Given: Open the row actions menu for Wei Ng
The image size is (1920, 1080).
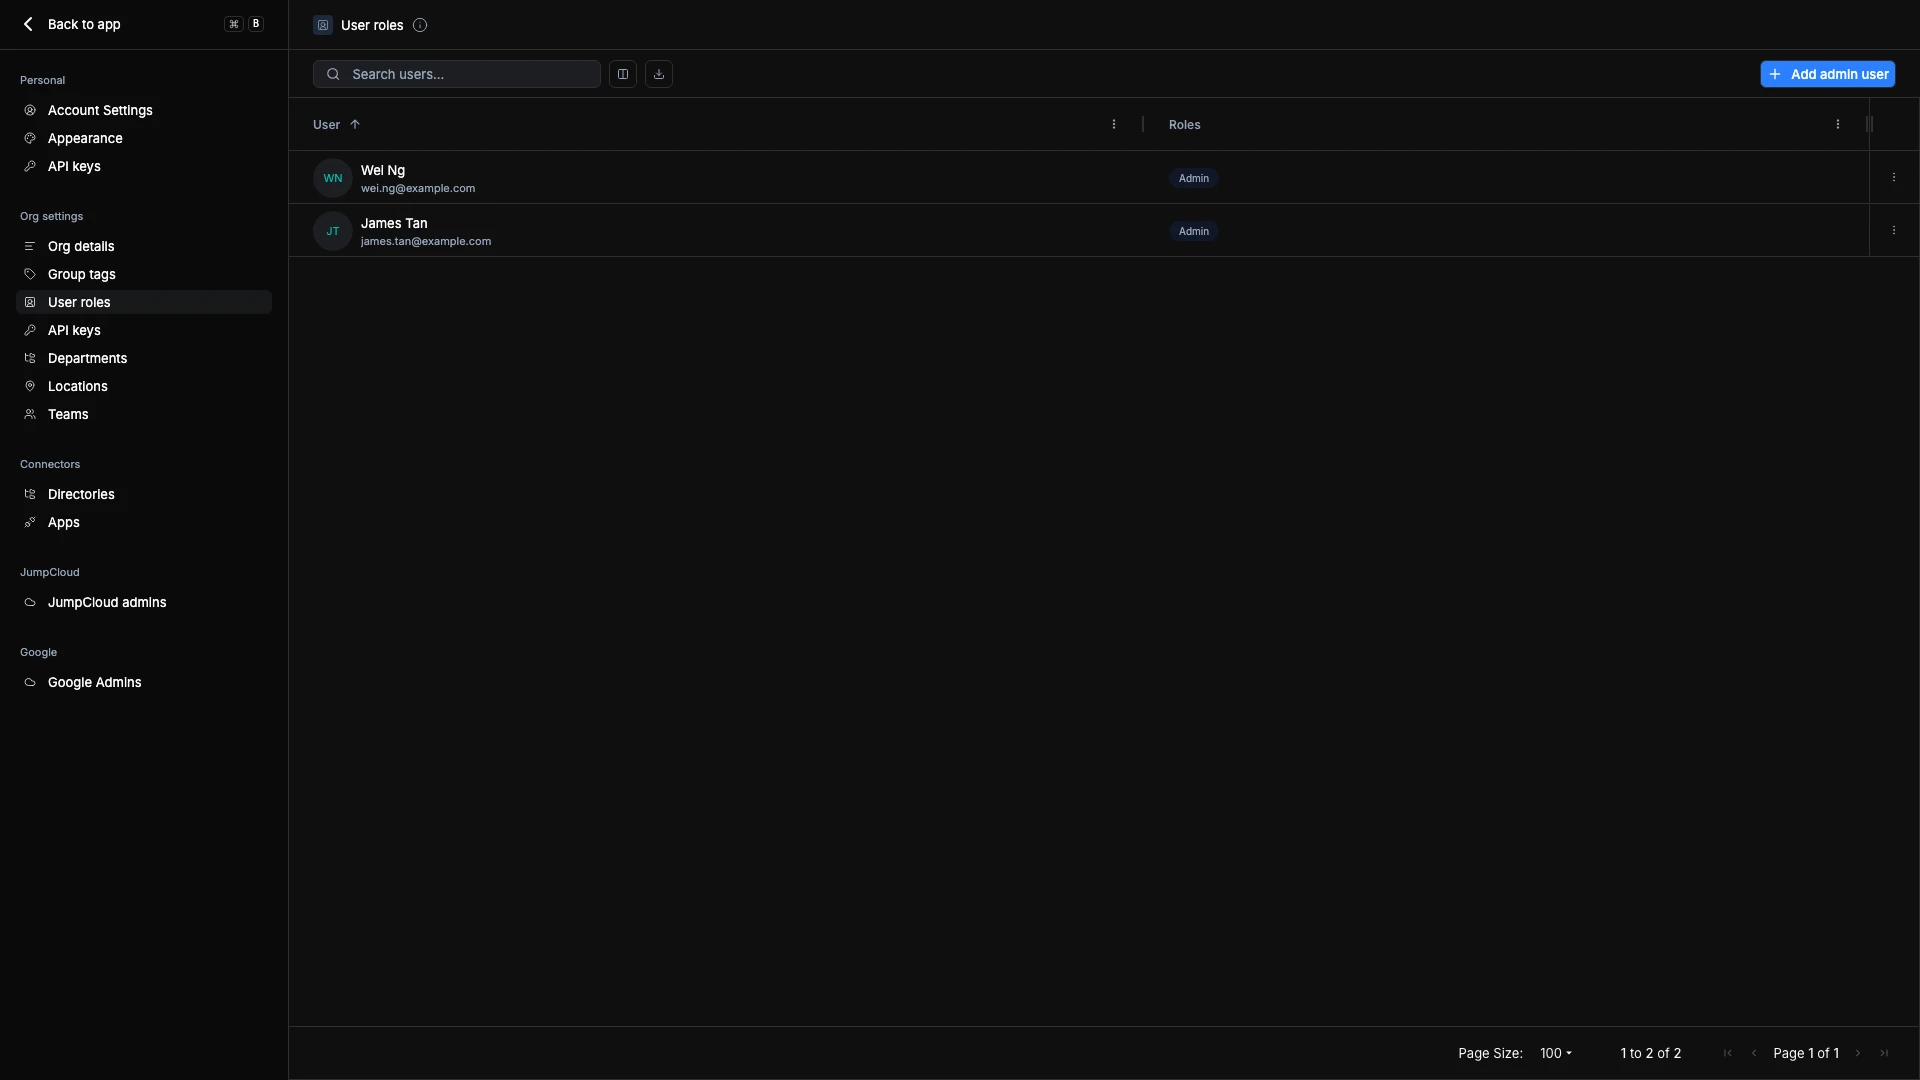Looking at the screenshot, I should (x=1893, y=178).
